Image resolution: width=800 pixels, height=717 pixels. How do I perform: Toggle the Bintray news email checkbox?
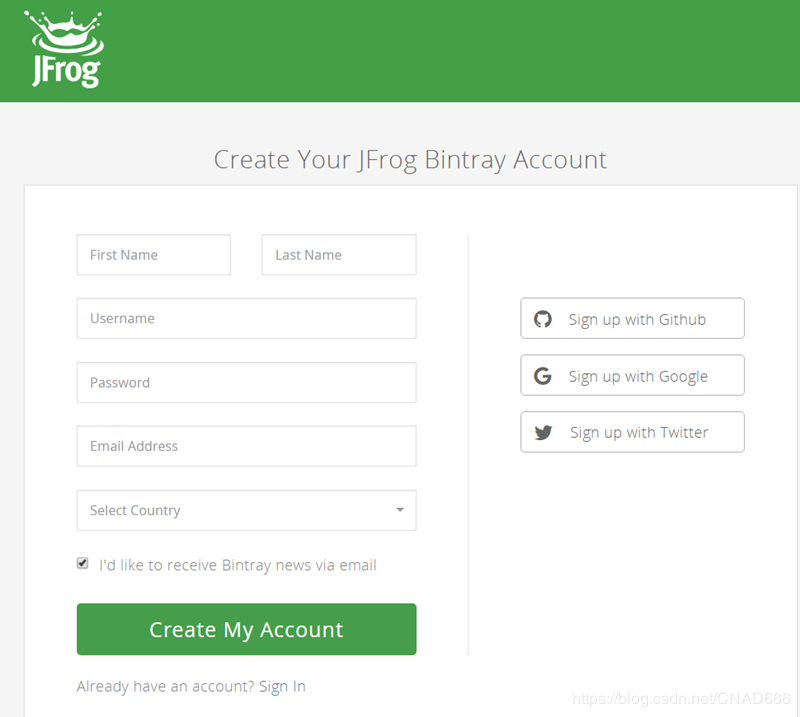pyautogui.click(x=83, y=564)
